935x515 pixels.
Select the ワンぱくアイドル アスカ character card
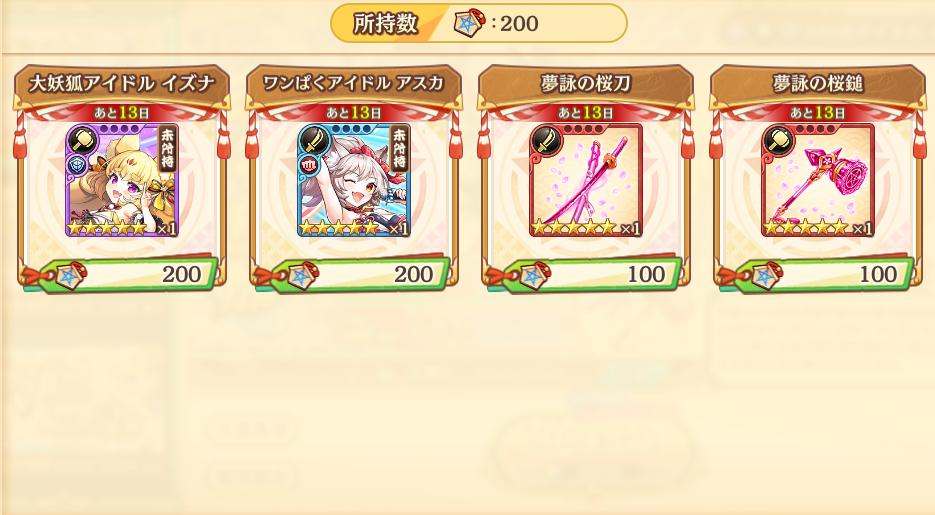pos(354,181)
